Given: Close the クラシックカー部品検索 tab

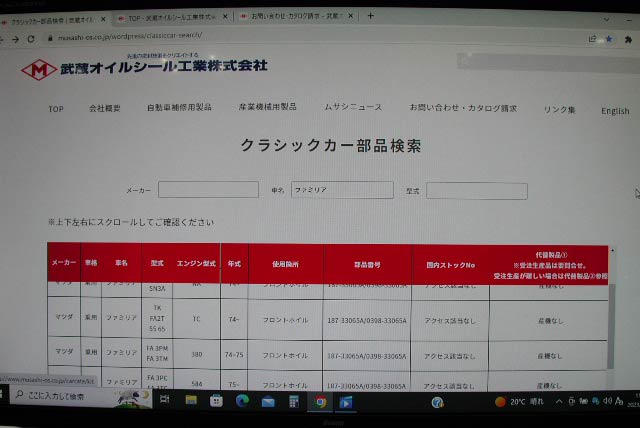Looking at the screenshot, I should point(103,19).
